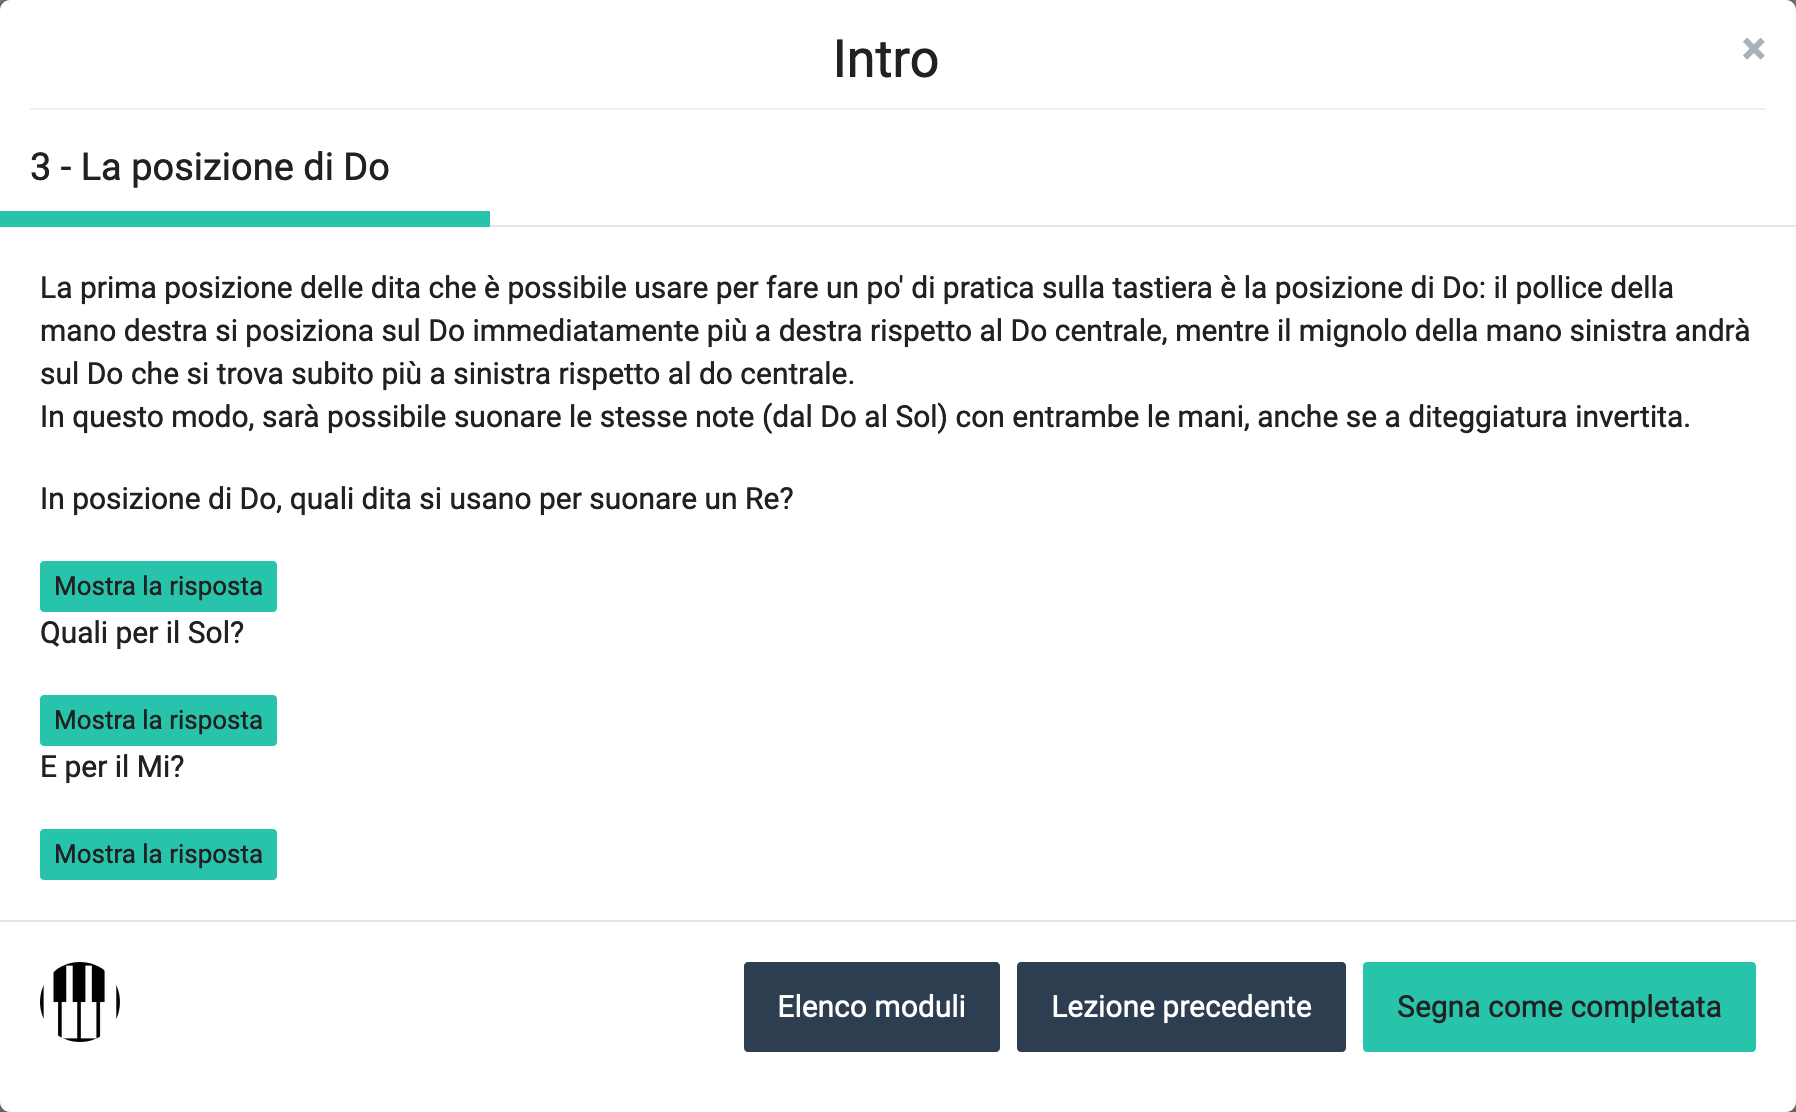Click the "Intro" modal heading
Screen dimensions: 1796x1112
(885, 58)
